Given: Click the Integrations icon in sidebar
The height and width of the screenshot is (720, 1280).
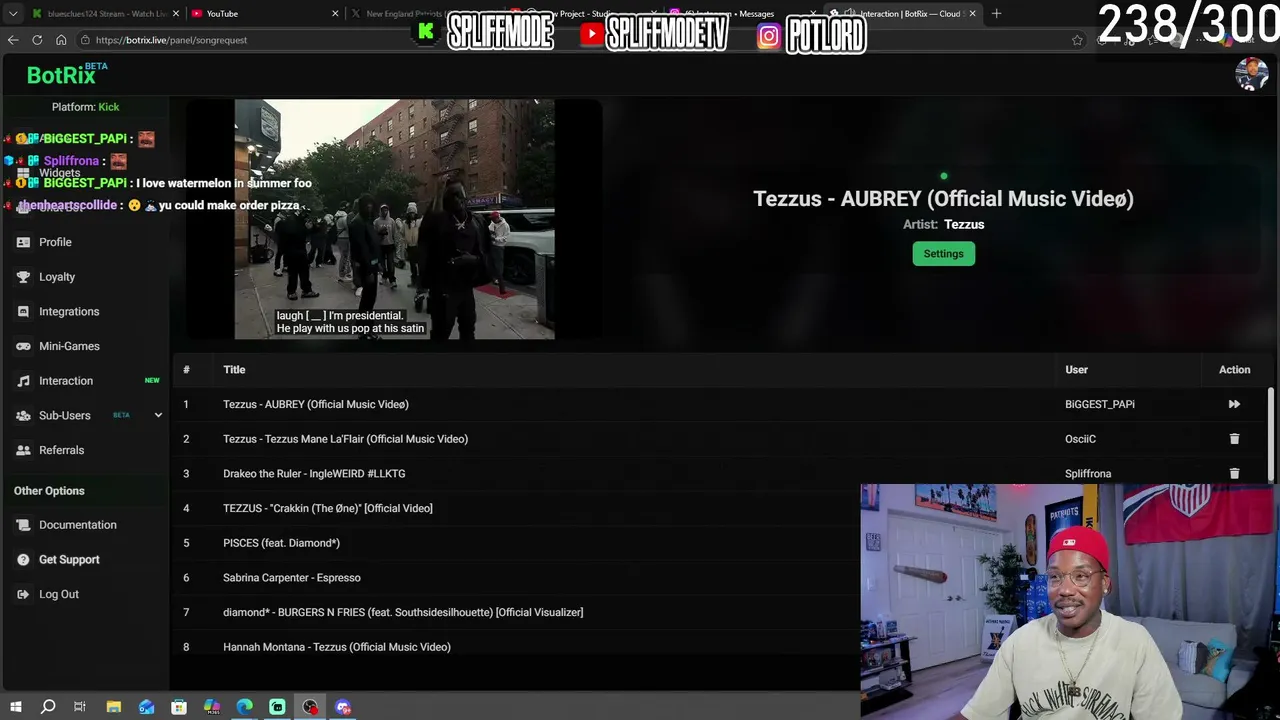Looking at the screenshot, I should (x=23, y=312).
